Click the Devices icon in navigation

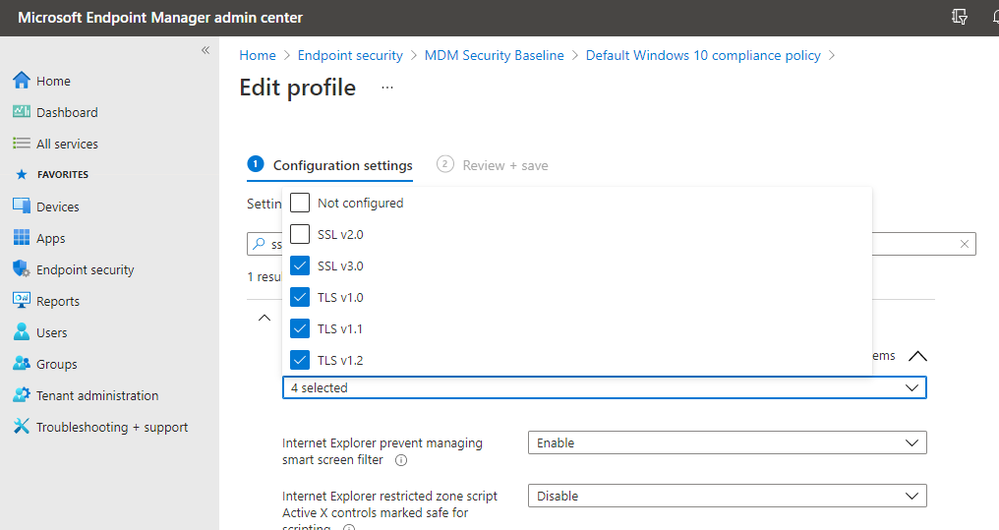(21, 206)
